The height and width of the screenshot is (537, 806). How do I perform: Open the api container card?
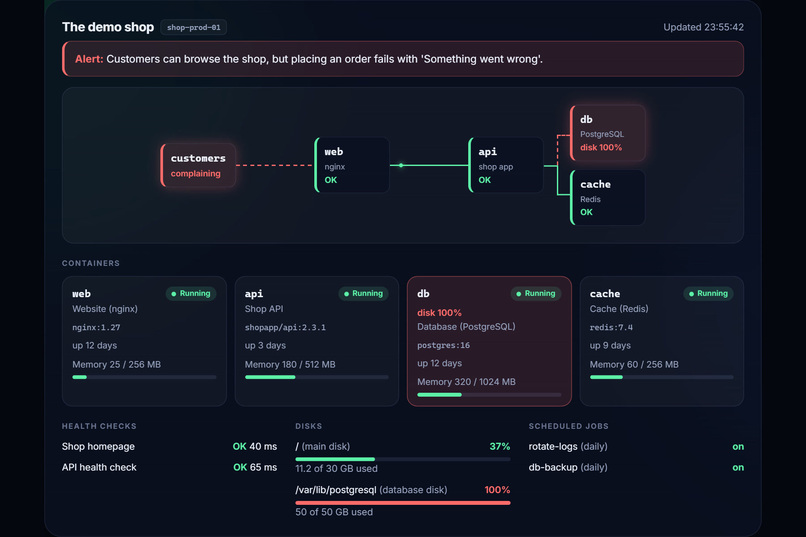pos(317,341)
